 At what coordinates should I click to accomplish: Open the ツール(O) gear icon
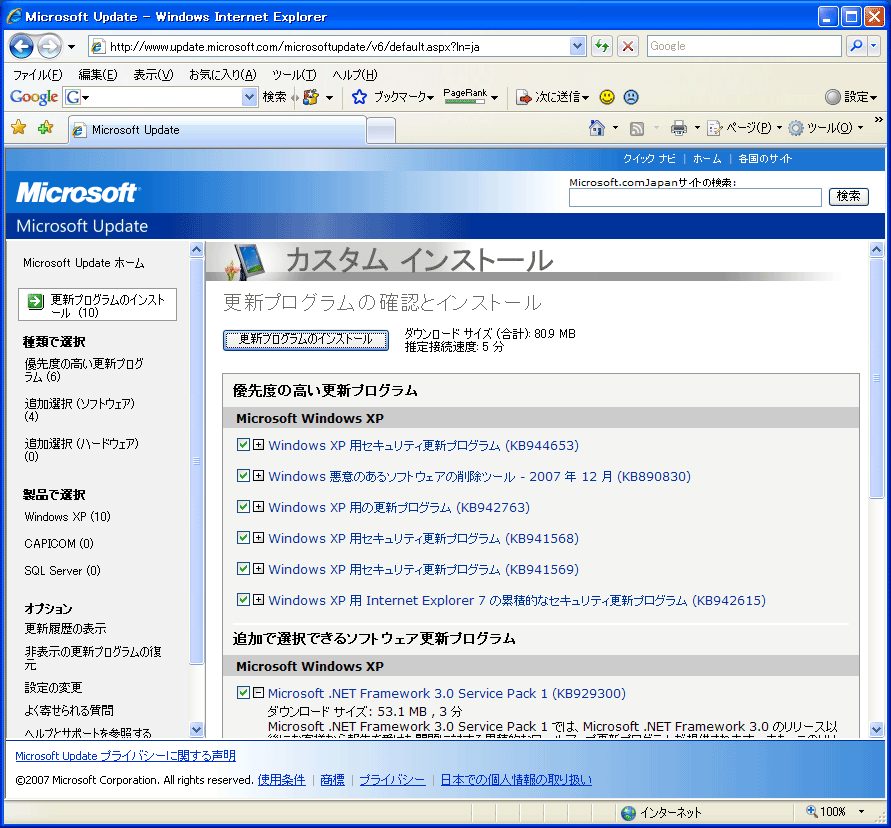click(x=796, y=128)
